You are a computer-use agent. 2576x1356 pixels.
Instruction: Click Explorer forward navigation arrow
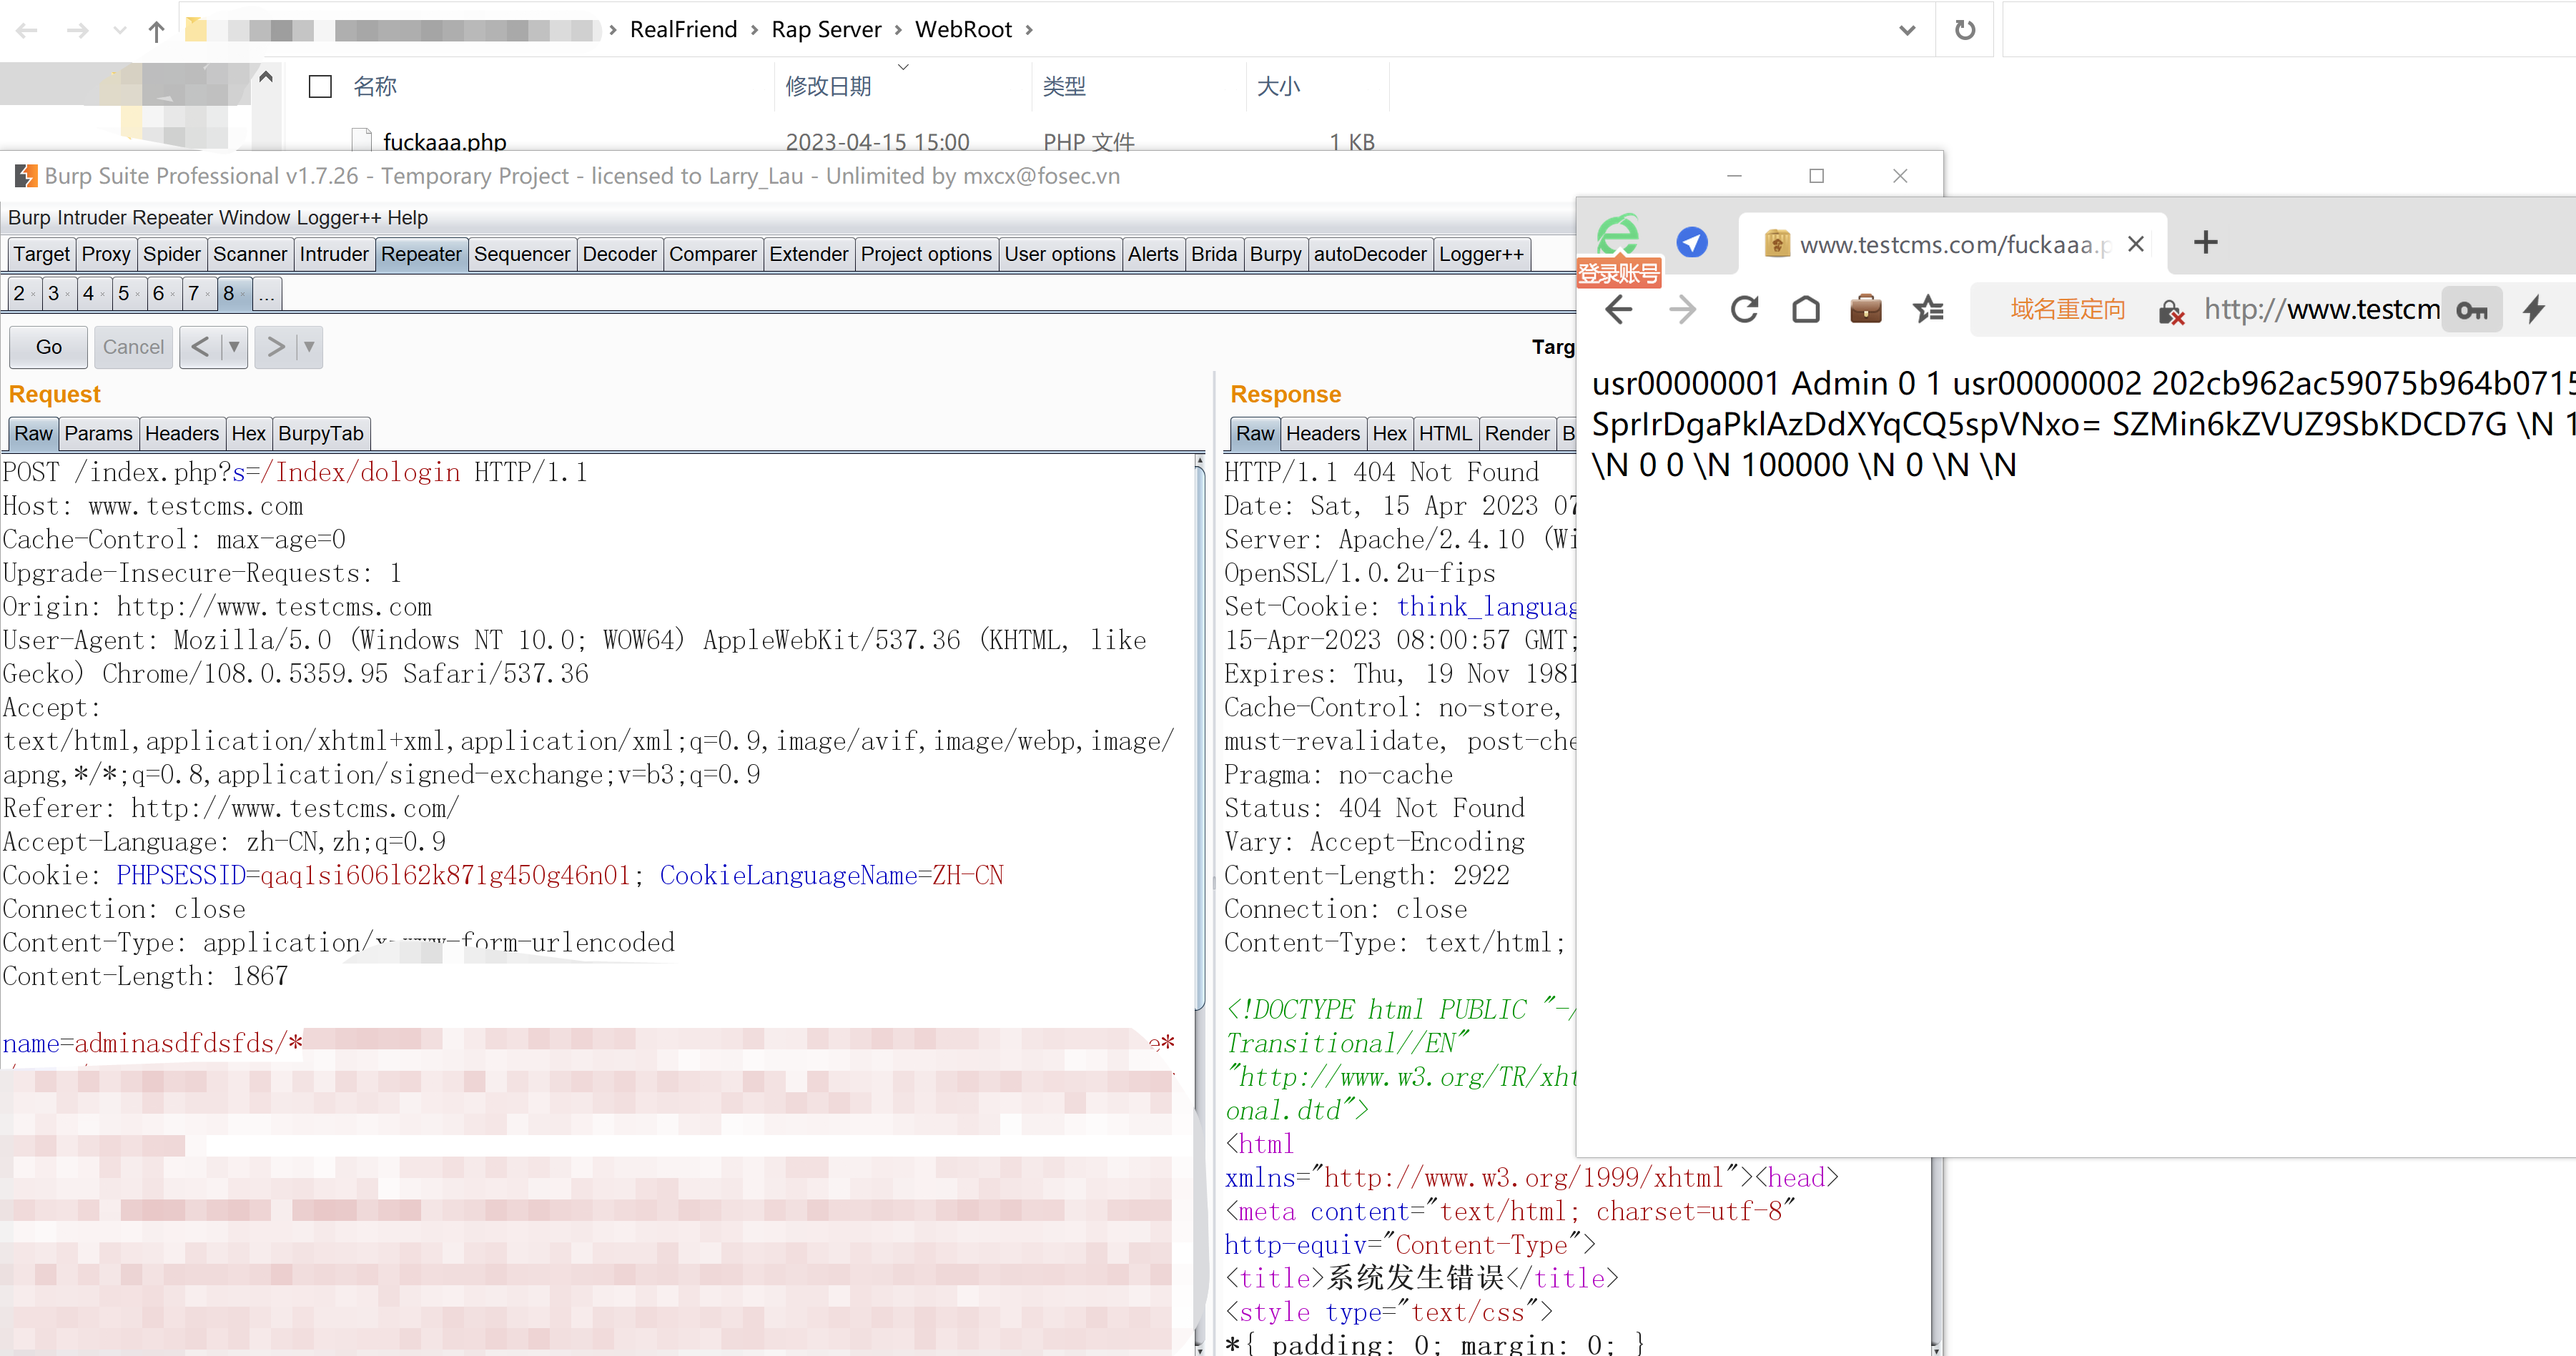[77, 31]
